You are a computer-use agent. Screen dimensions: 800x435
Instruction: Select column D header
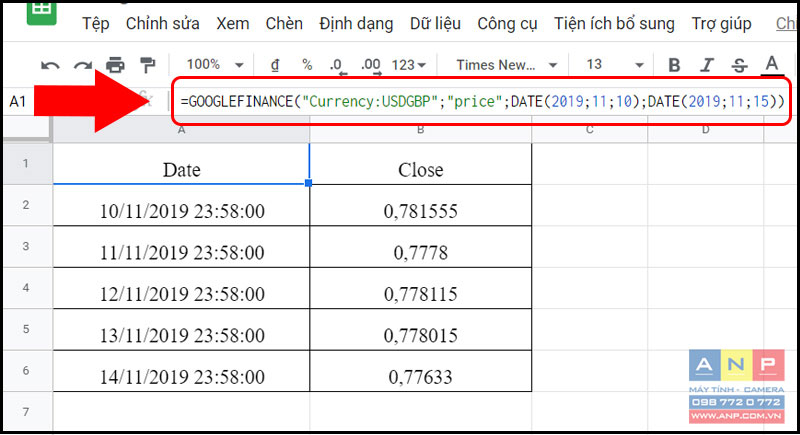pos(706,131)
